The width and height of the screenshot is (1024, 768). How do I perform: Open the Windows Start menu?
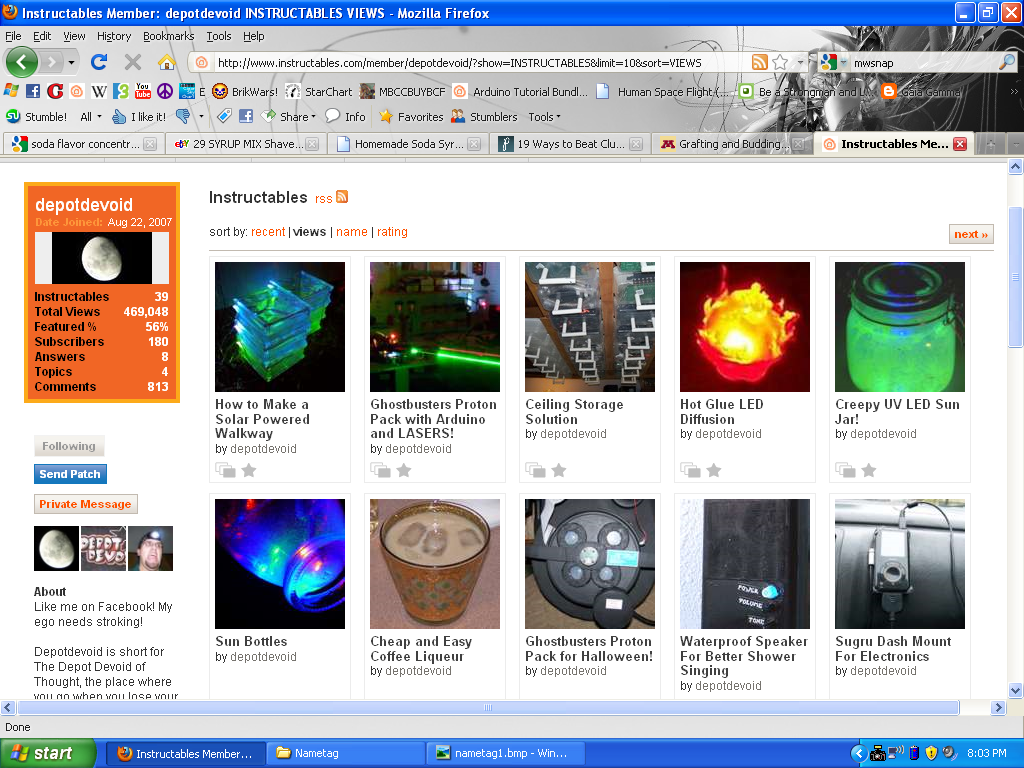[48, 754]
